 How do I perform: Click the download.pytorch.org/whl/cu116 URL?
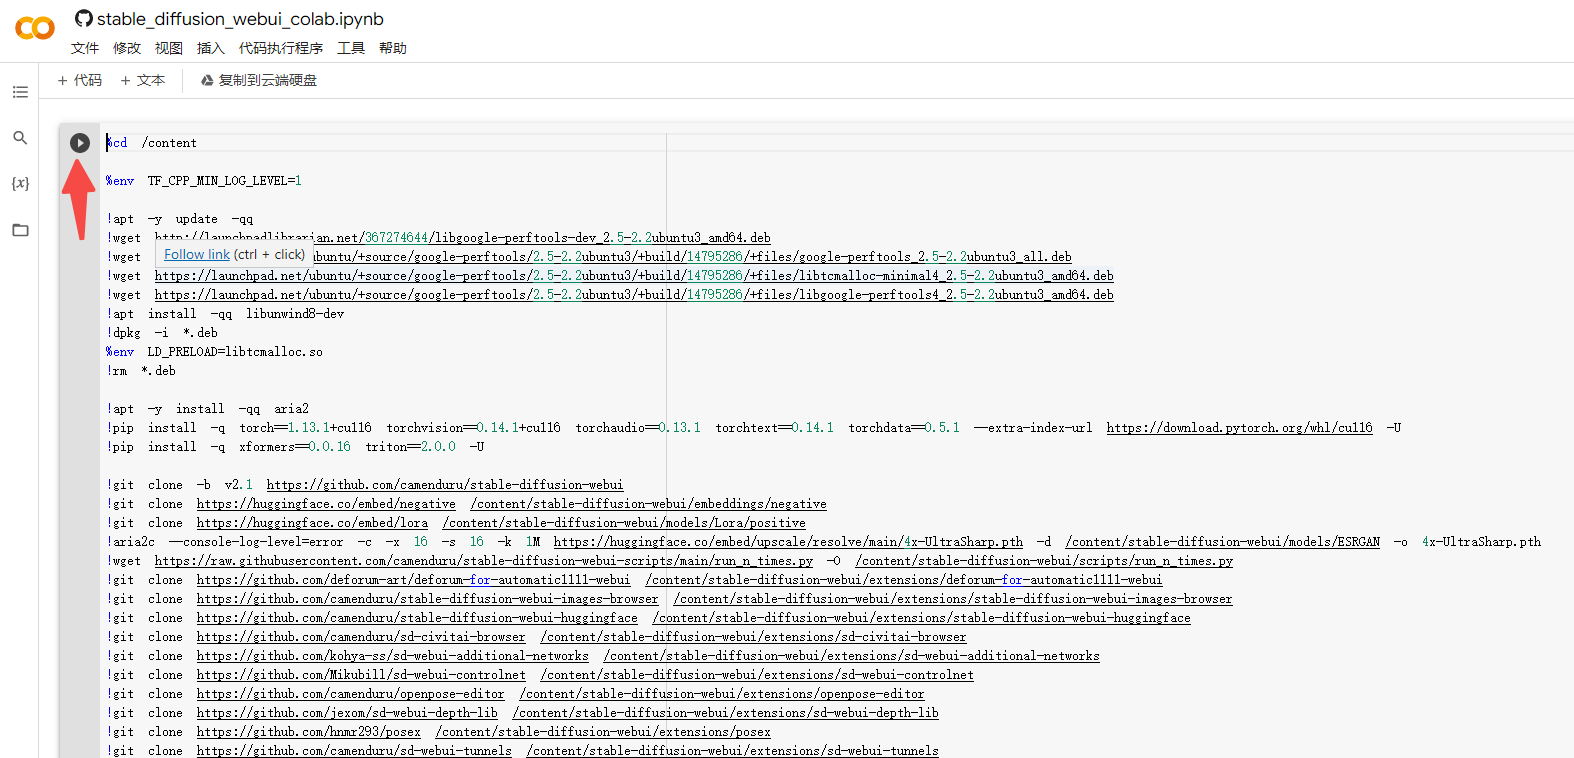1239,428
